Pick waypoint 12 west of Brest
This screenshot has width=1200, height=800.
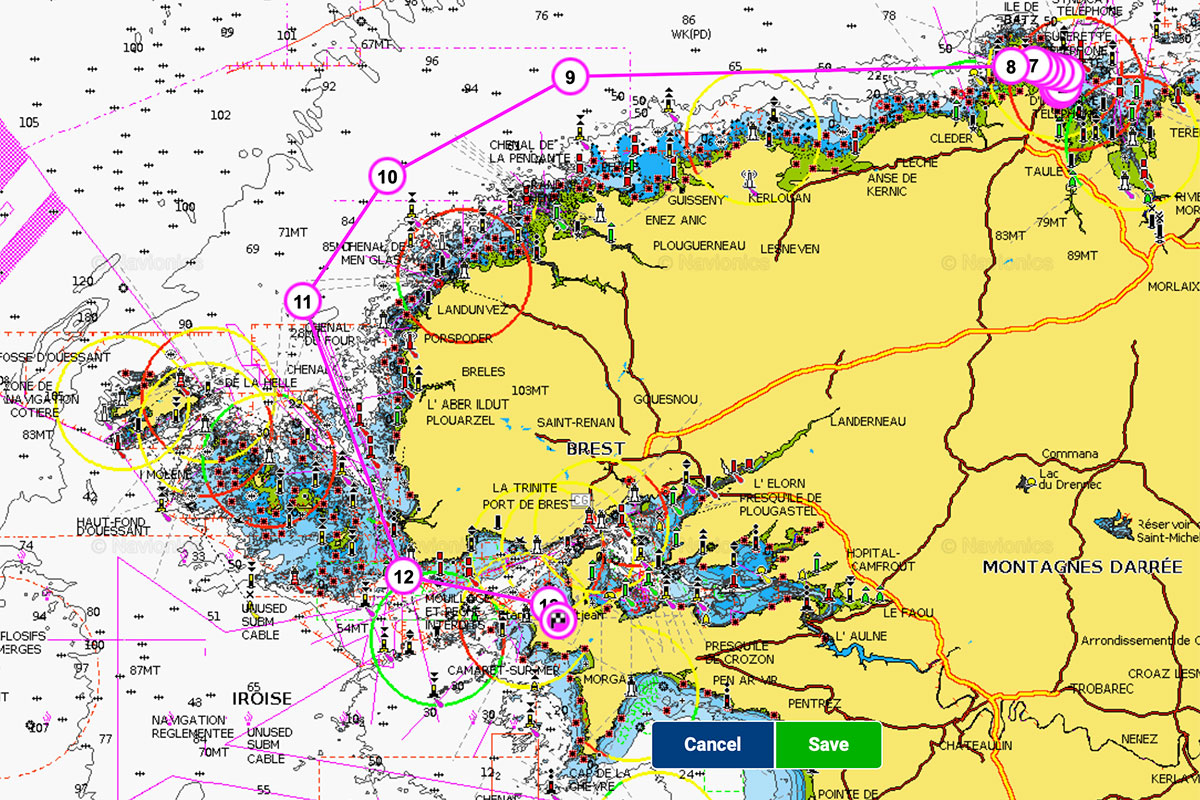403,576
